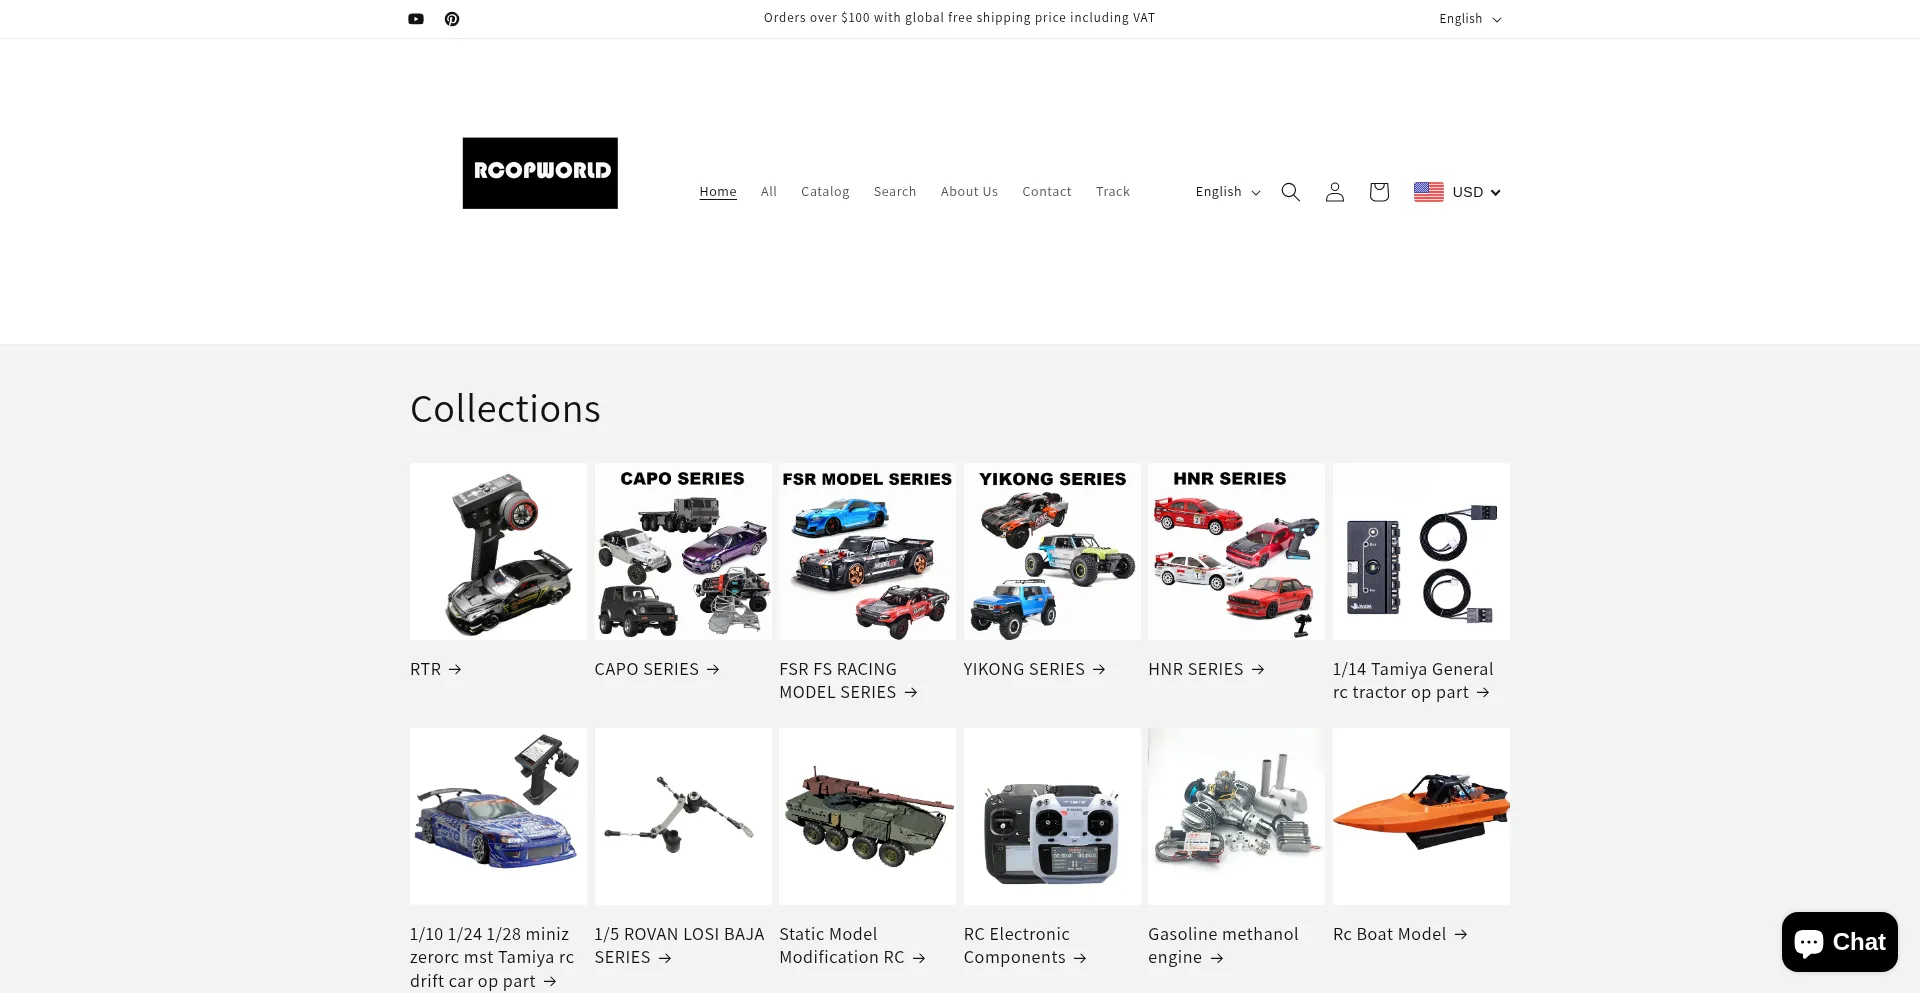The image size is (1920, 993).
Task: Click the search magnifier icon
Action: point(1291,192)
